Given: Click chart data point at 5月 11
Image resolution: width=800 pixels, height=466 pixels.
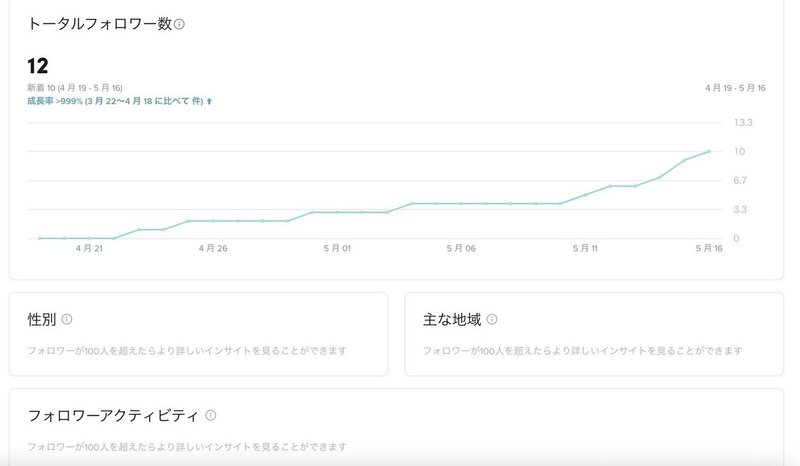Looking at the screenshot, I should coord(585,194).
